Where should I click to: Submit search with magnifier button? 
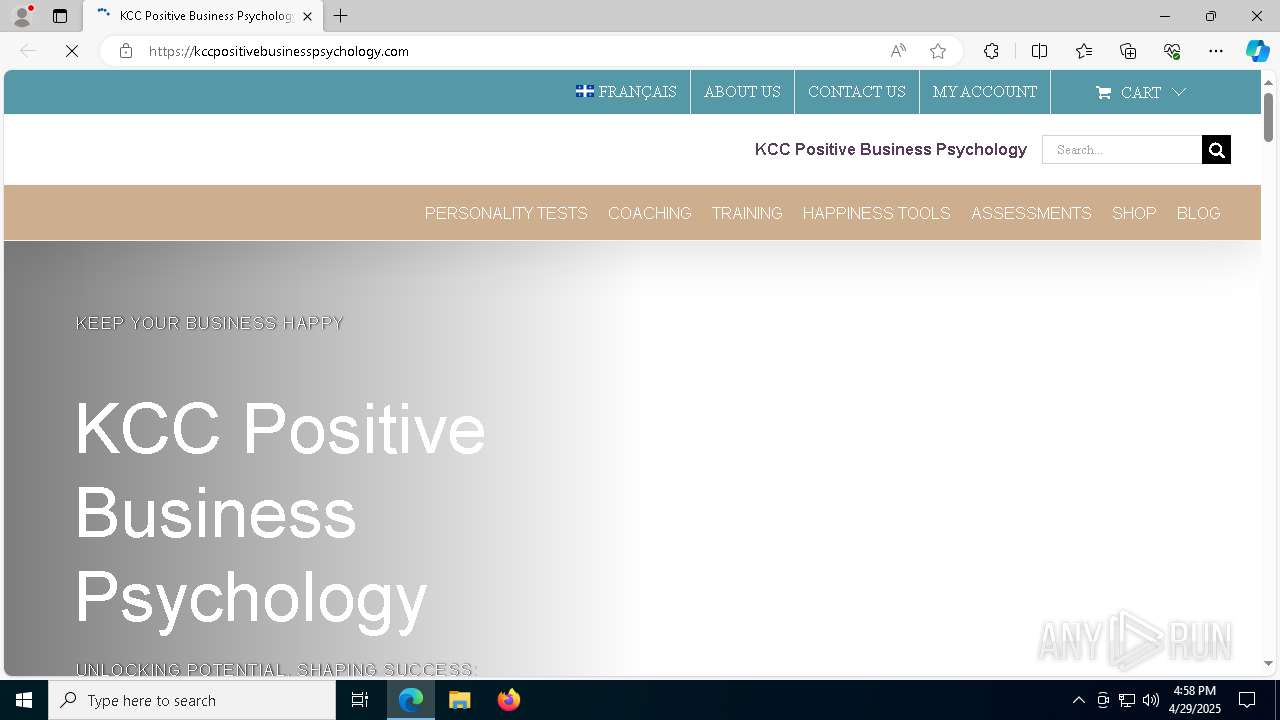[1216, 150]
